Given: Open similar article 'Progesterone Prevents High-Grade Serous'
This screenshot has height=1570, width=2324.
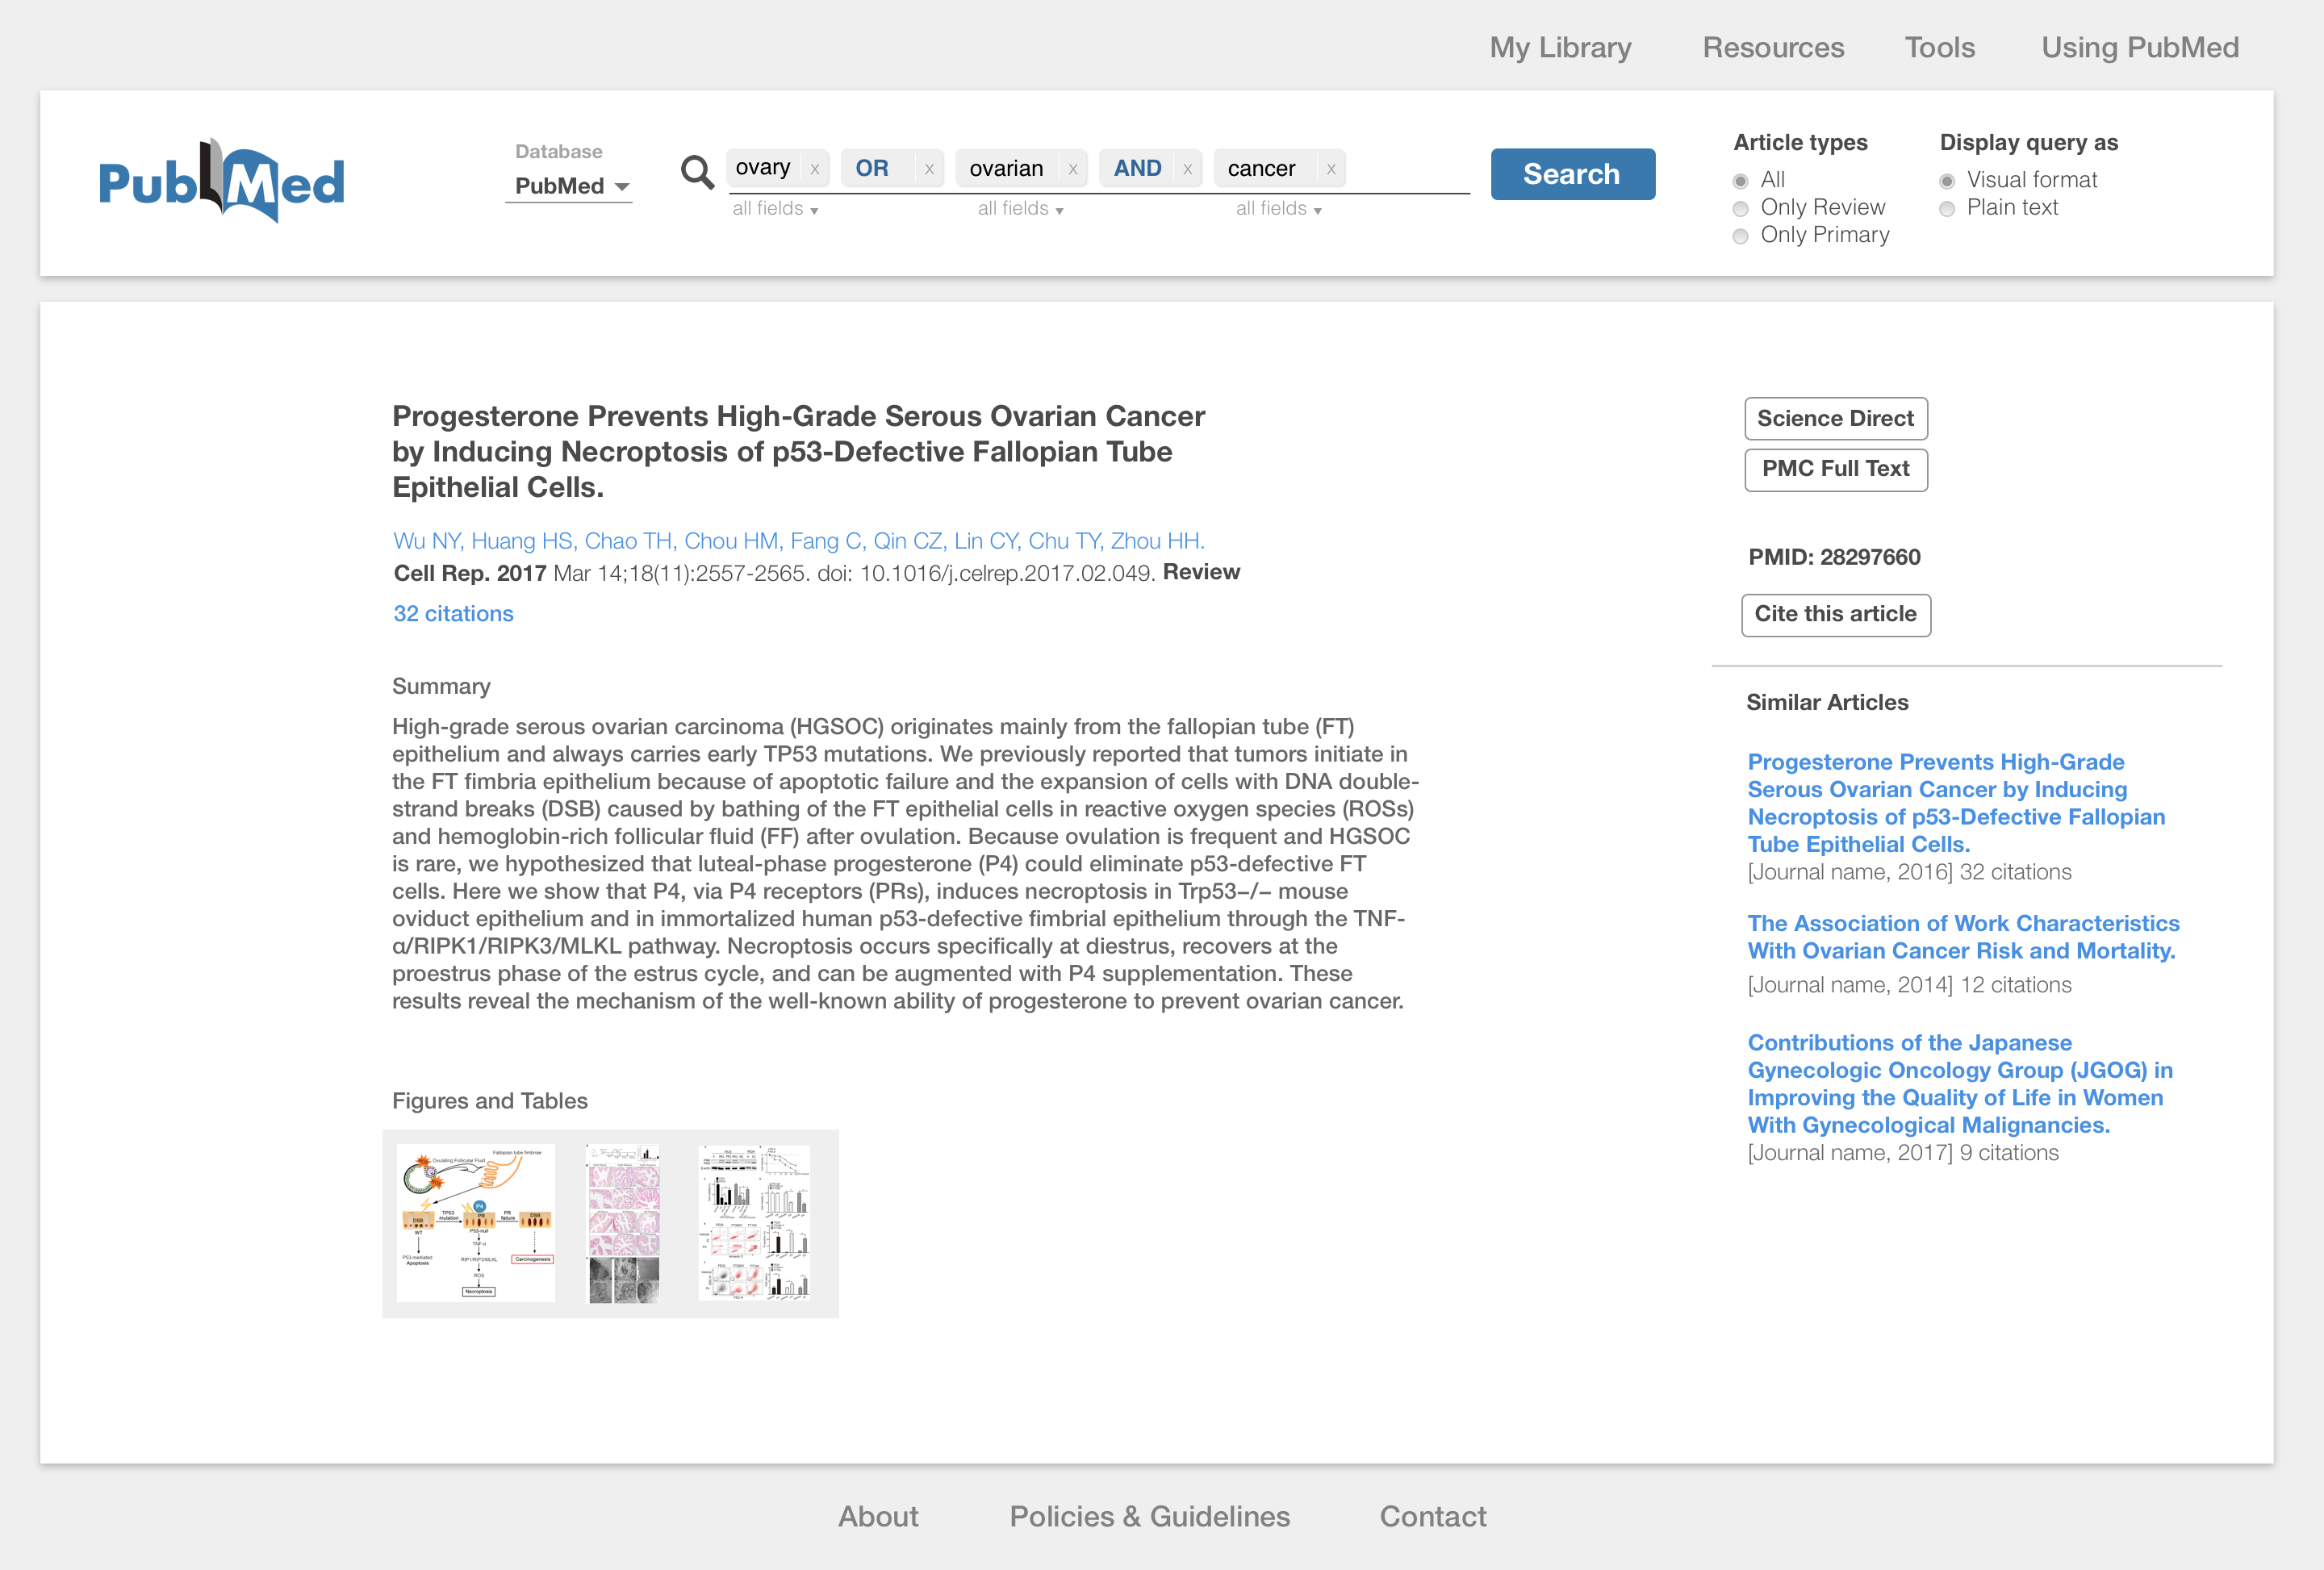Looking at the screenshot, I should pyautogui.click(x=1956, y=803).
